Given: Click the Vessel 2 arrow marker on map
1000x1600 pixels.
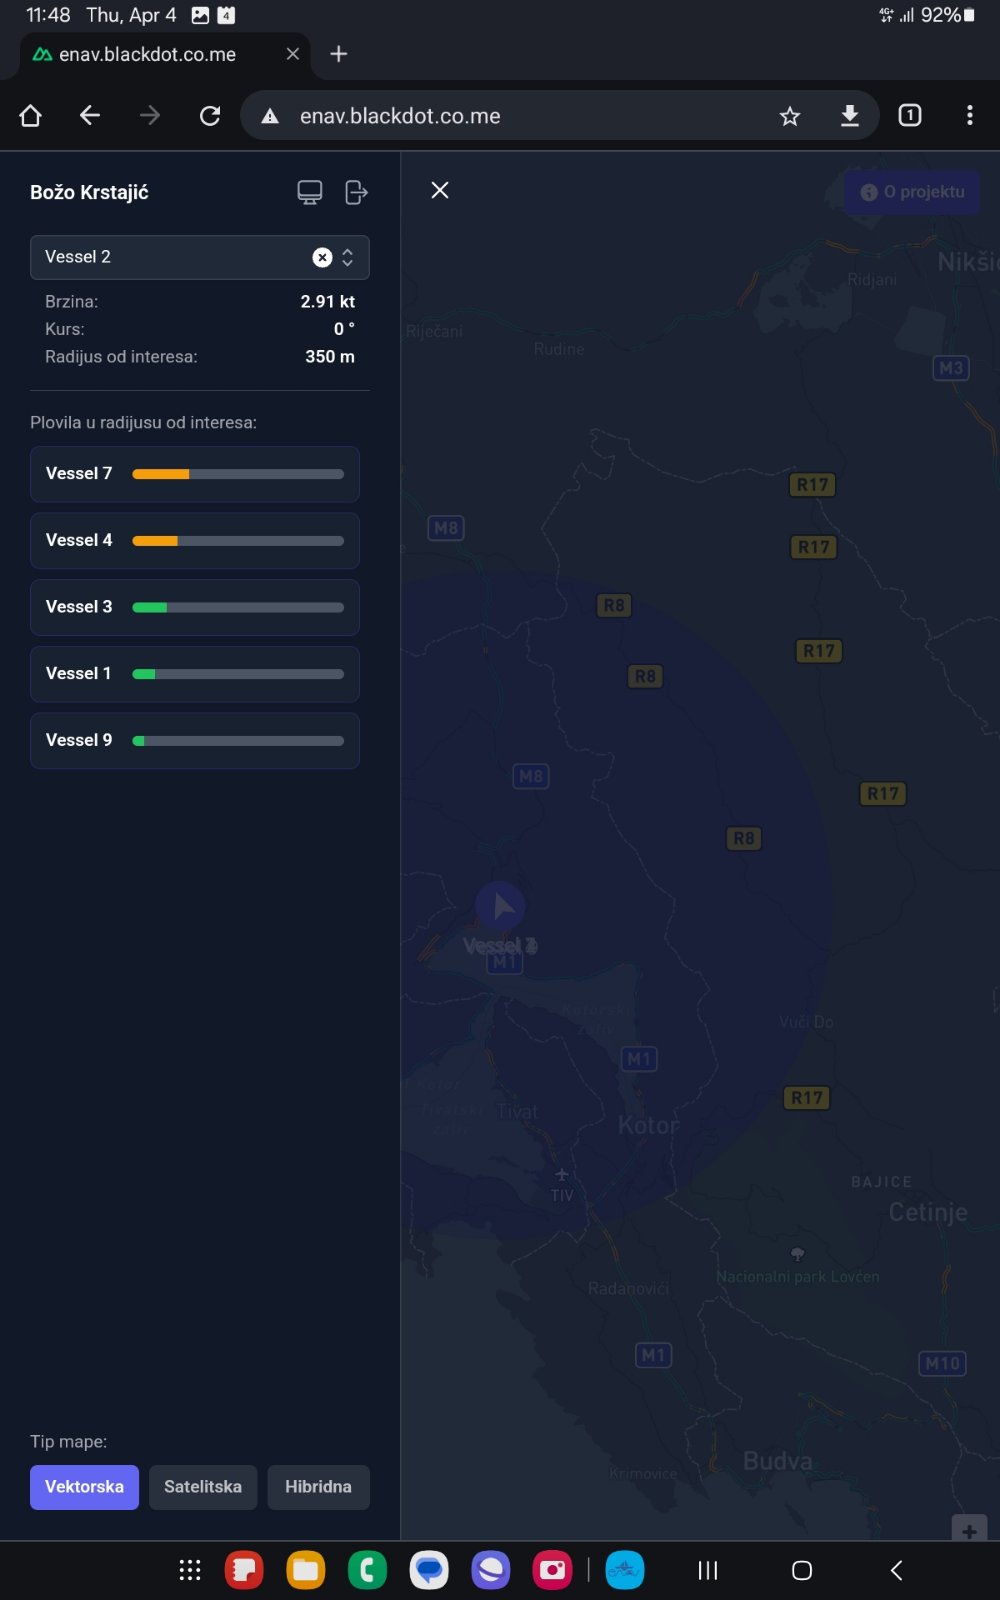Looking at the screenshot, I should click(x=501, y=906).
